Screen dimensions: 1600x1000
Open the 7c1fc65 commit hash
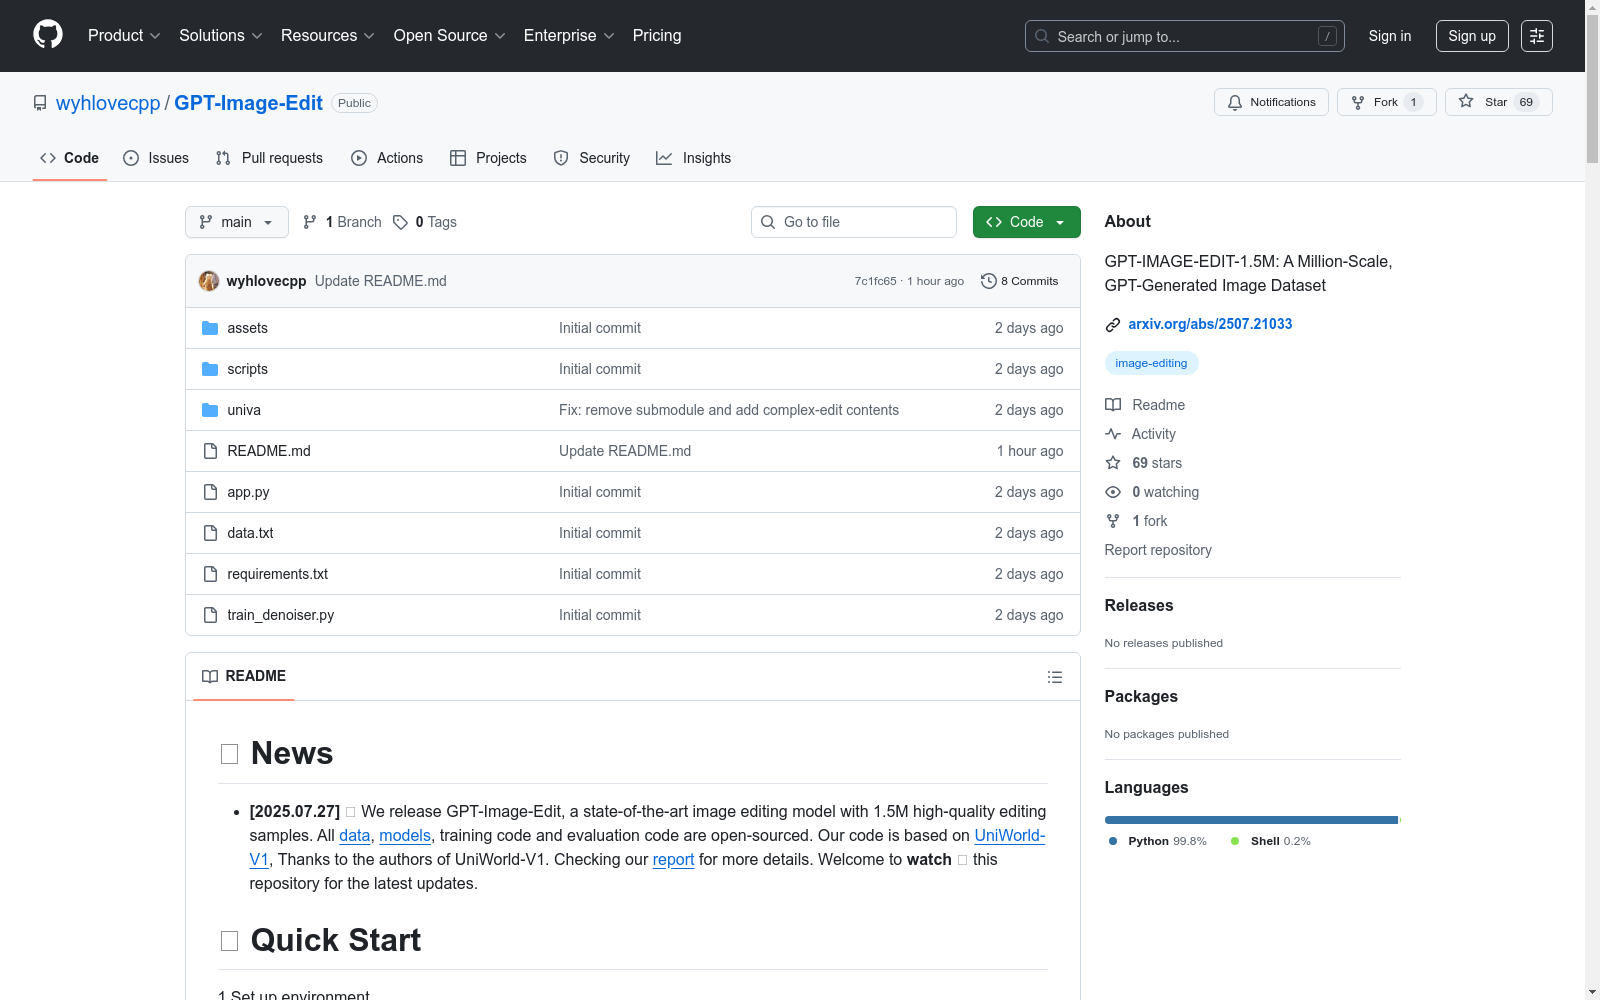pos(875,281)
